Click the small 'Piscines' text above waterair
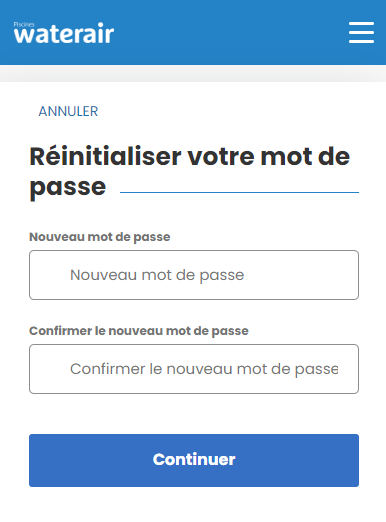The width and height of the screenshot is (386, 522). click(x=24, y=24)
